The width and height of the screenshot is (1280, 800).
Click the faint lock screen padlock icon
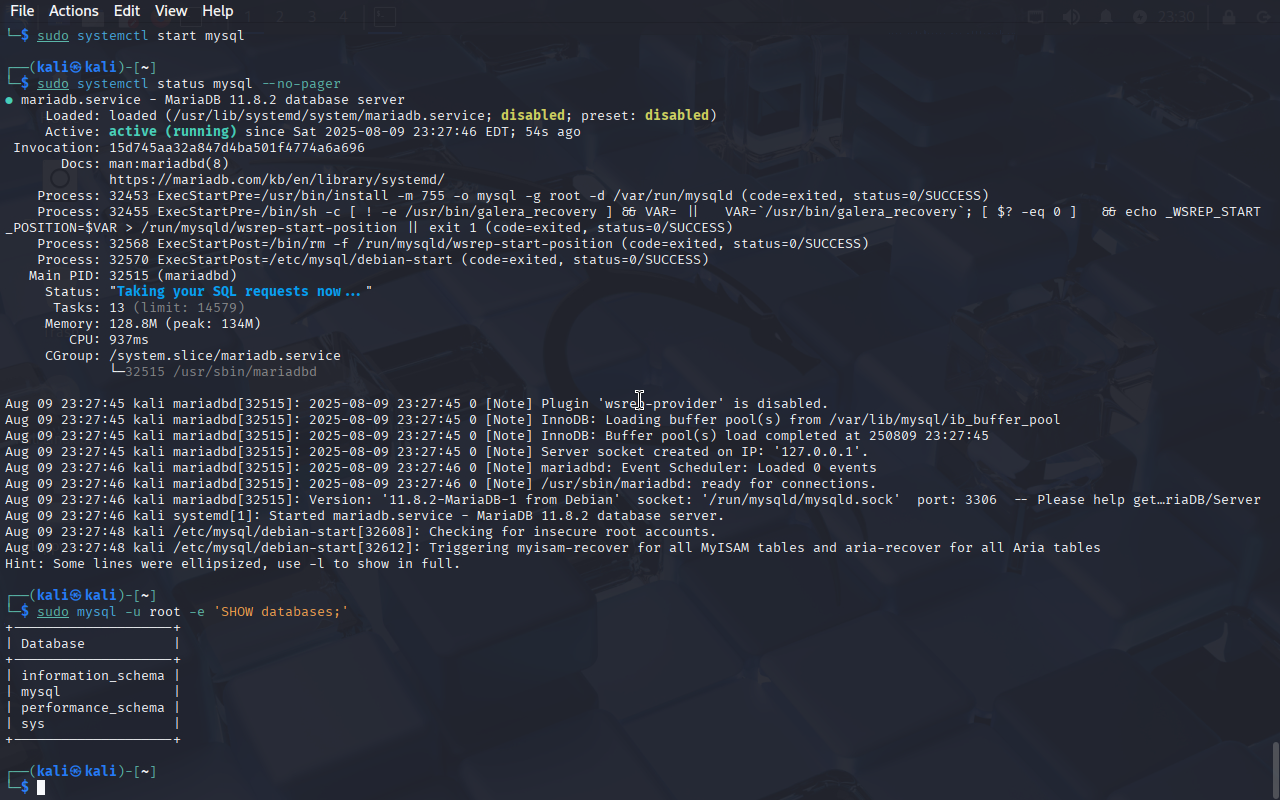pos(1229,17)
